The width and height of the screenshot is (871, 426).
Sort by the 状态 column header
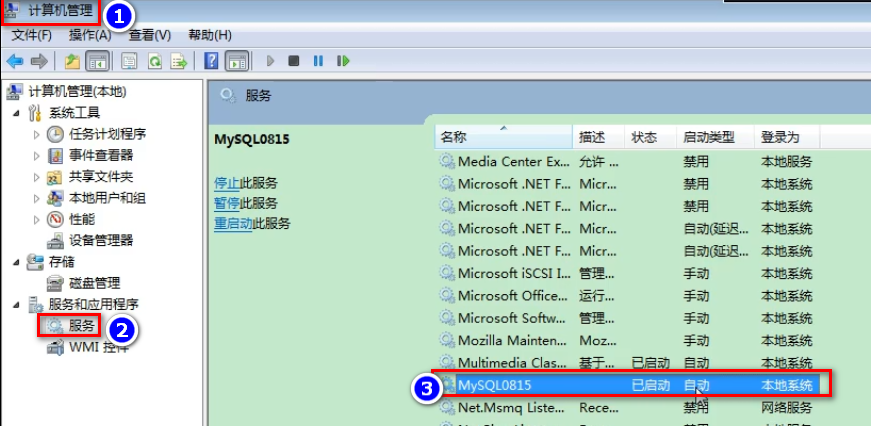pyautogui.click(x=651, y=137)
